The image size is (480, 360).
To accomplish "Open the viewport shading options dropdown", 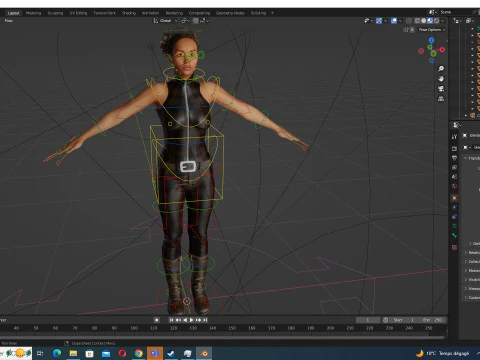I will pos(443,21).
